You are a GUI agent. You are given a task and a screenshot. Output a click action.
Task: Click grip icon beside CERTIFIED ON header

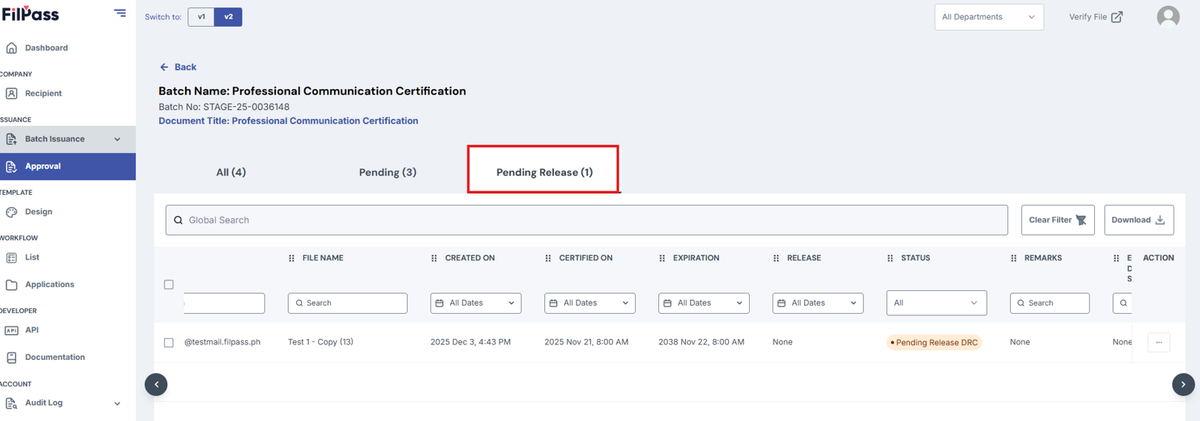coord(548,258)
